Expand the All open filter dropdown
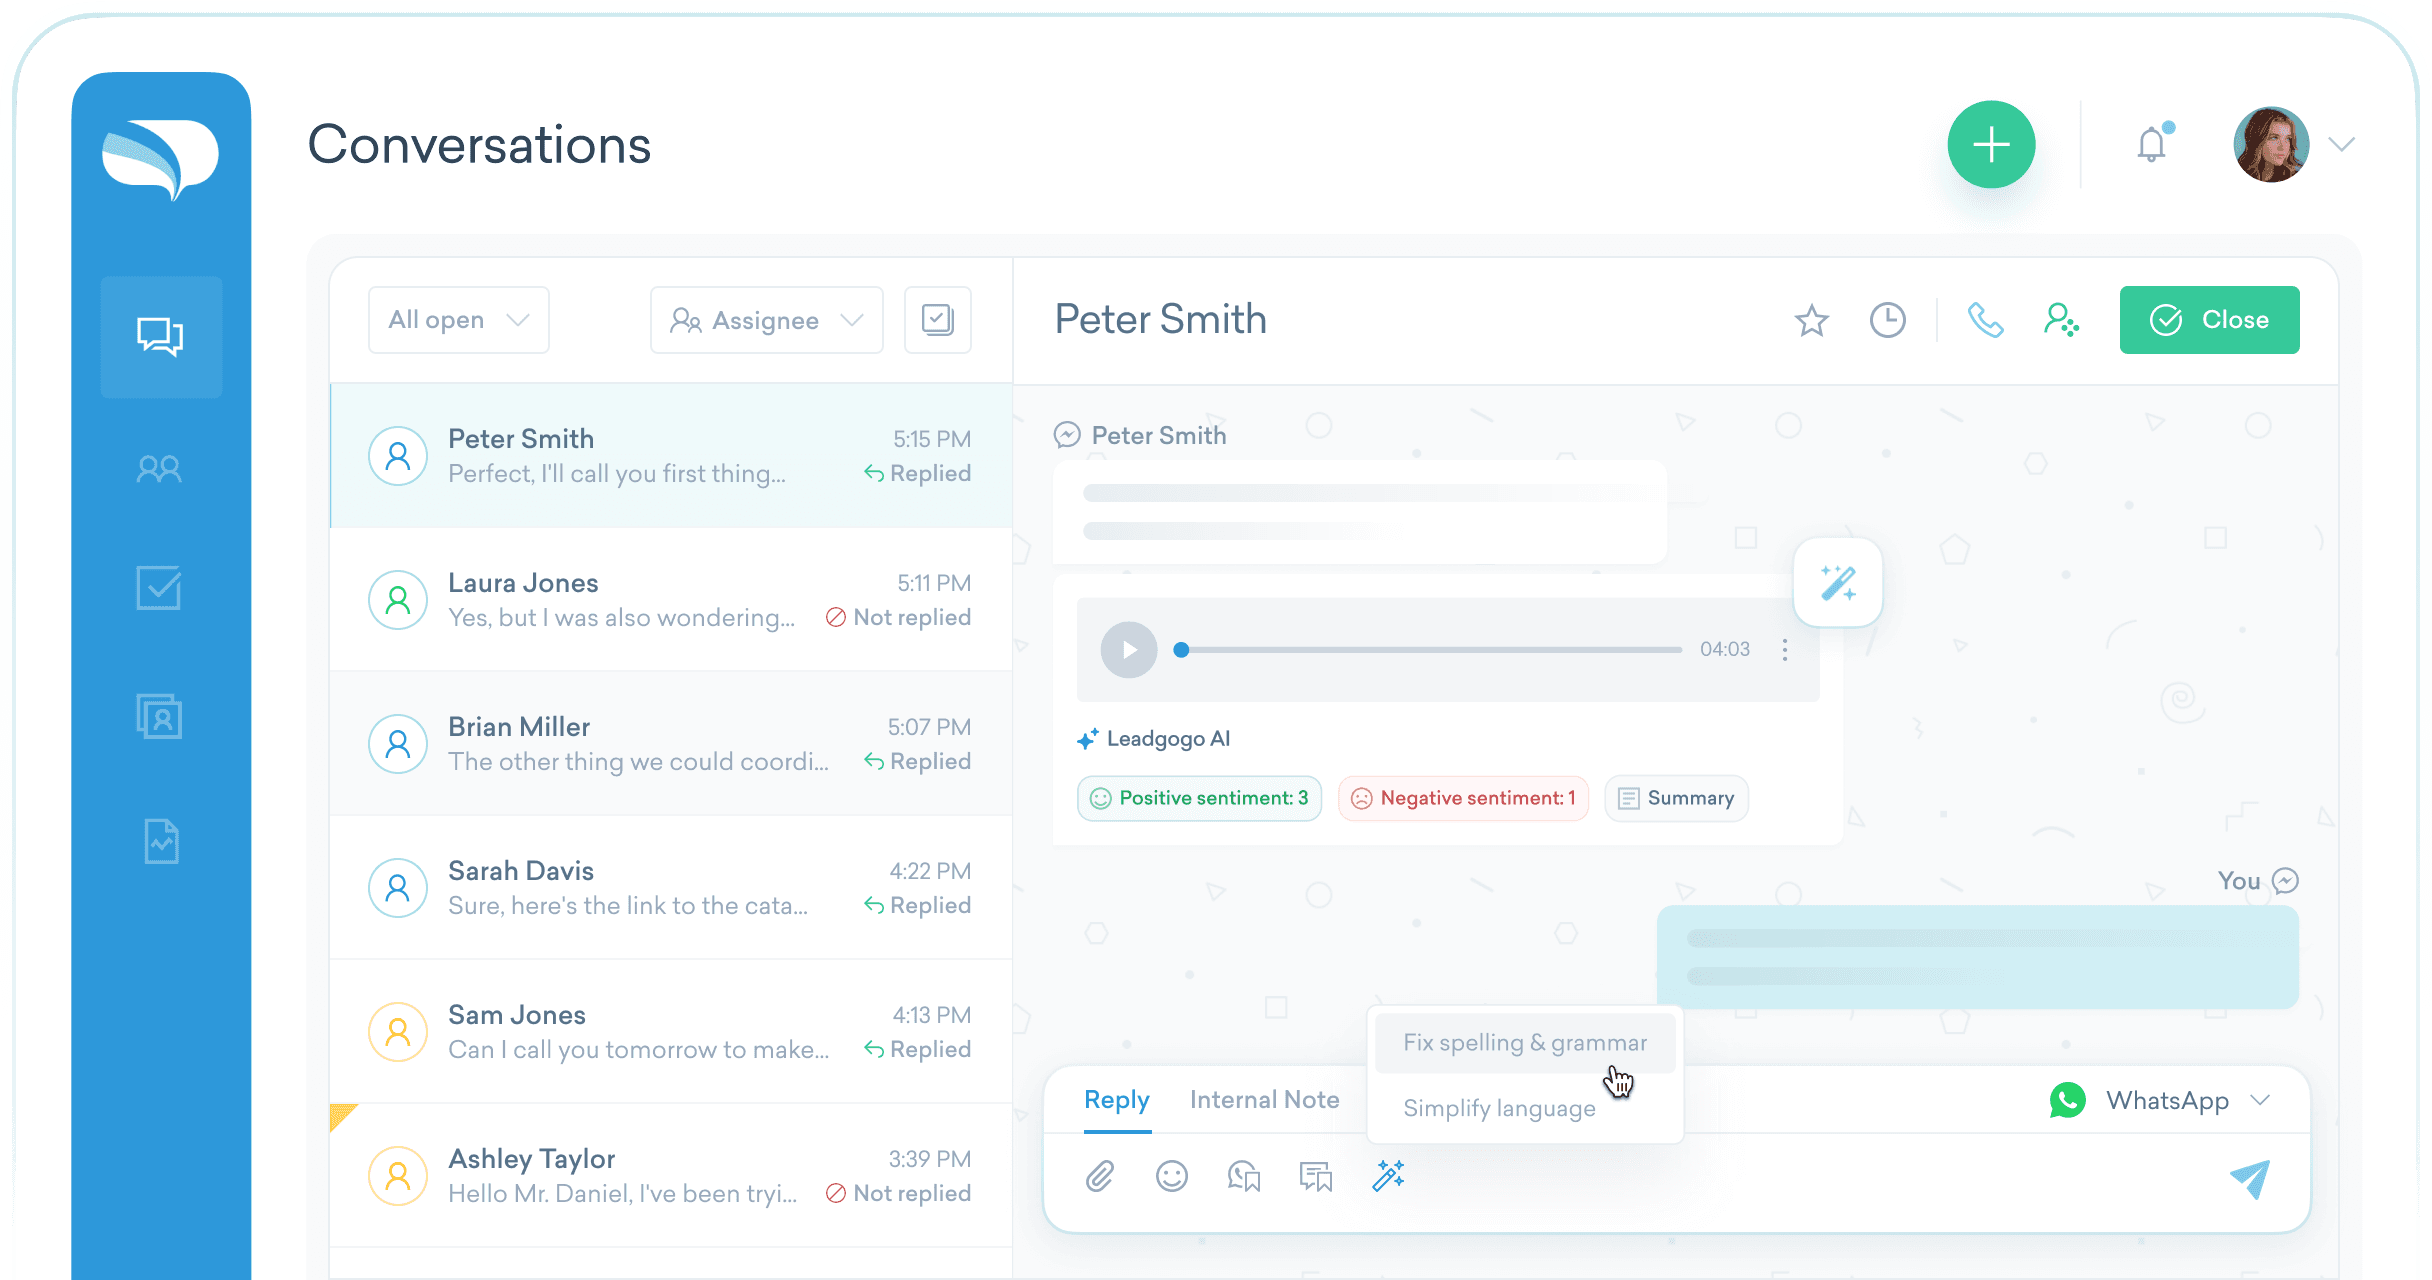 [458, 320]
